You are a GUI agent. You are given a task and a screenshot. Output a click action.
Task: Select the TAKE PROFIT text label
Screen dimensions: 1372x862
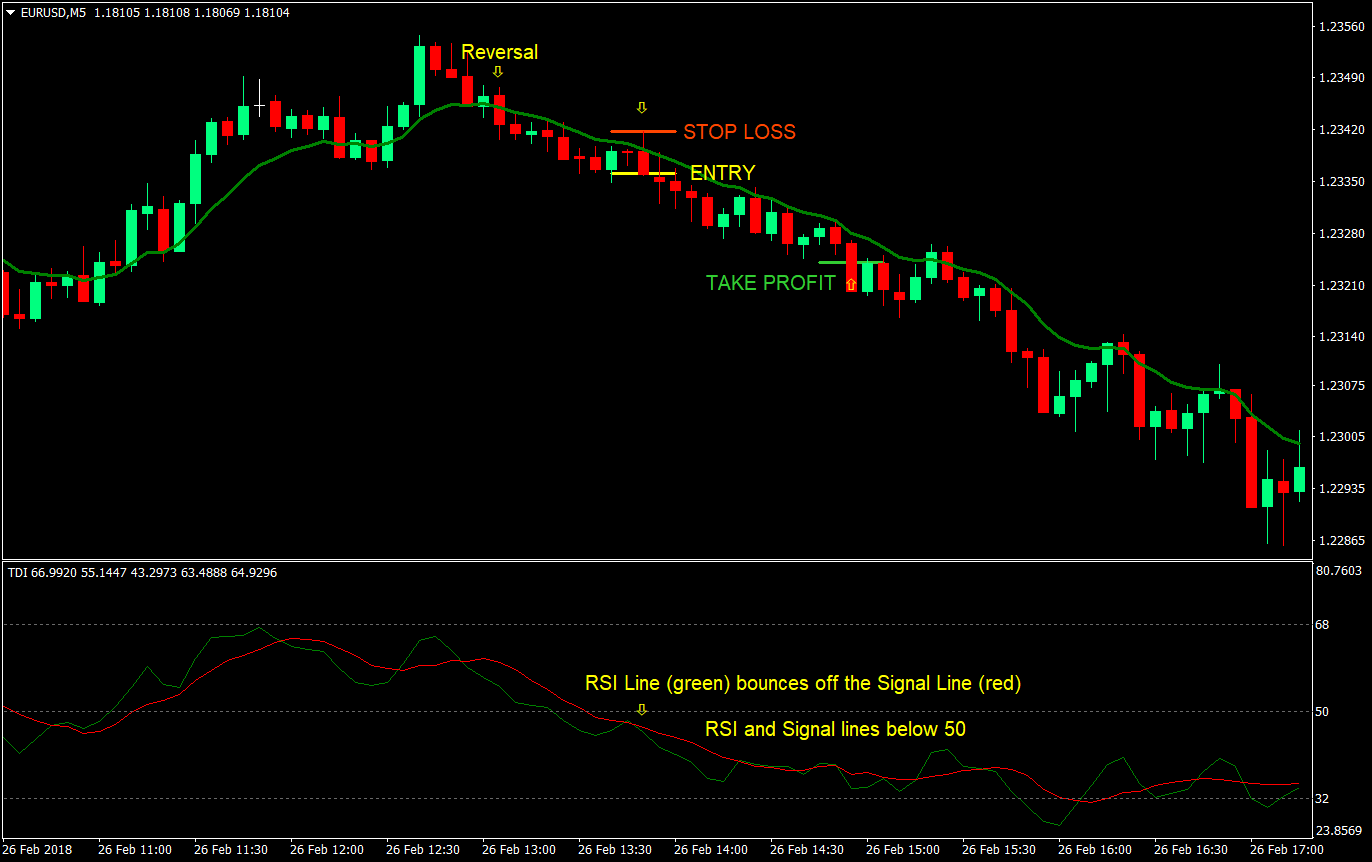770,283
